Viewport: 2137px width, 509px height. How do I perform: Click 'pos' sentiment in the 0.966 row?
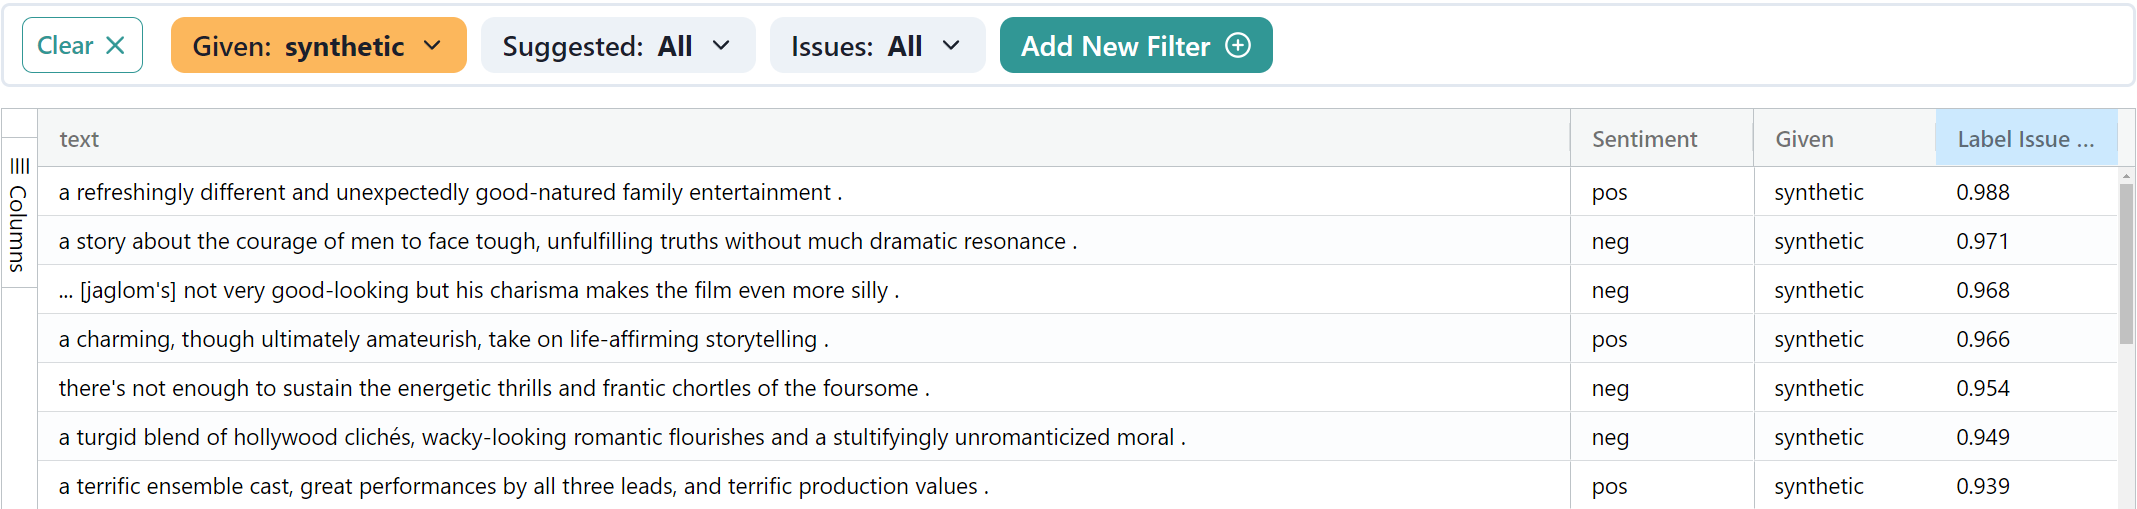click(x=1610, y=340)
